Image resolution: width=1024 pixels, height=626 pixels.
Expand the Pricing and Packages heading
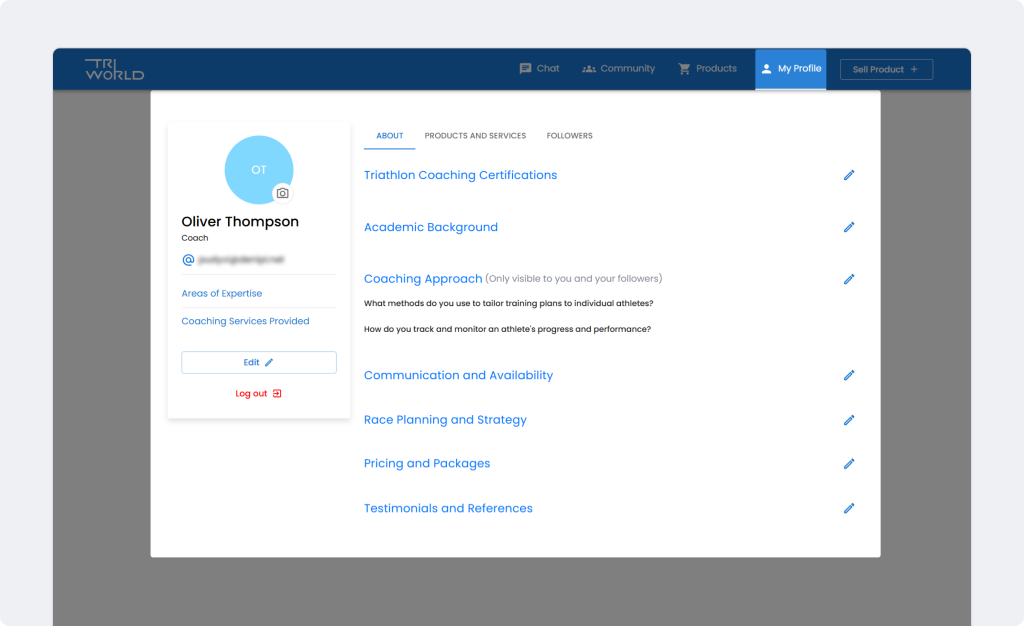[x=427, y=464]
